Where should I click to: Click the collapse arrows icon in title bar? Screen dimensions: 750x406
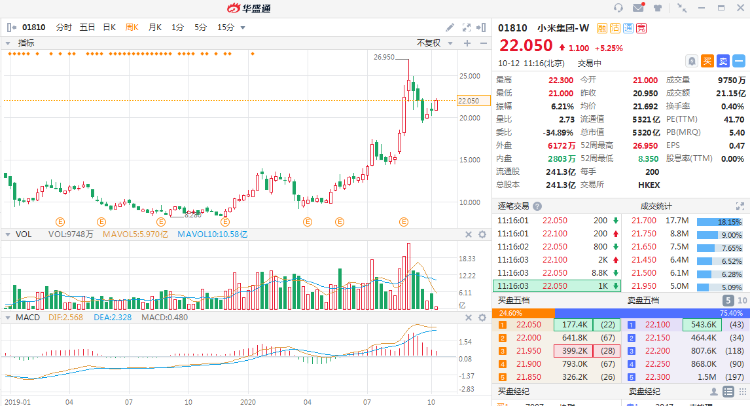pos(682,8)
